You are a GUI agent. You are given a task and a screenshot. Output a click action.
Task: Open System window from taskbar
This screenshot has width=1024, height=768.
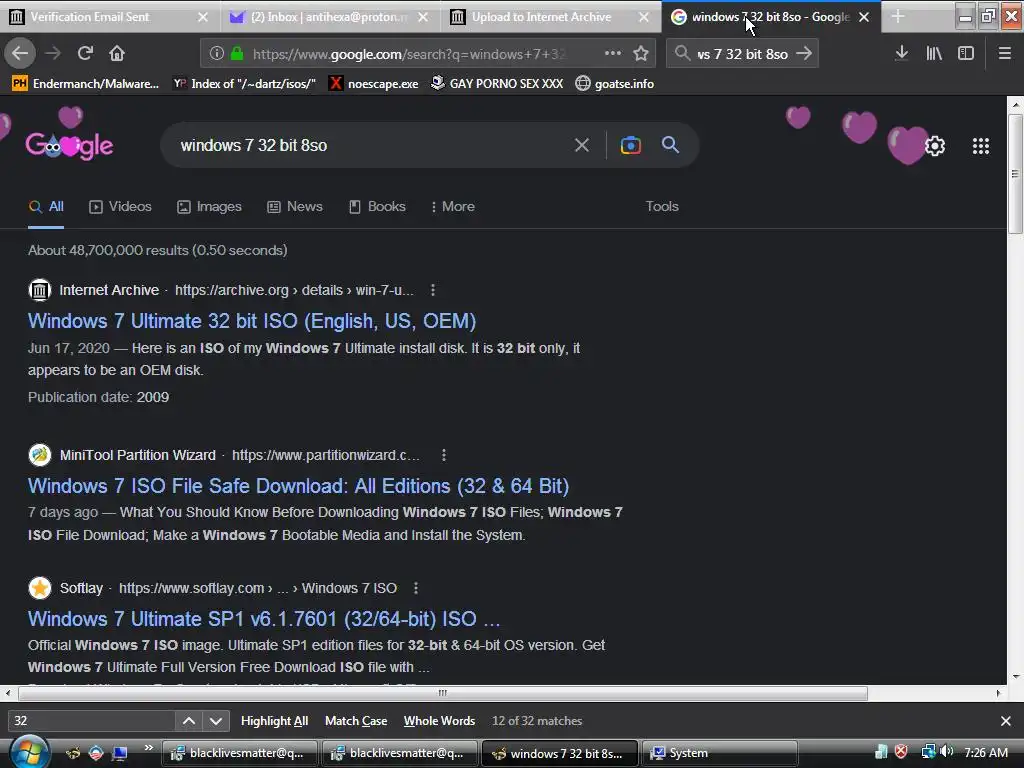720,753
